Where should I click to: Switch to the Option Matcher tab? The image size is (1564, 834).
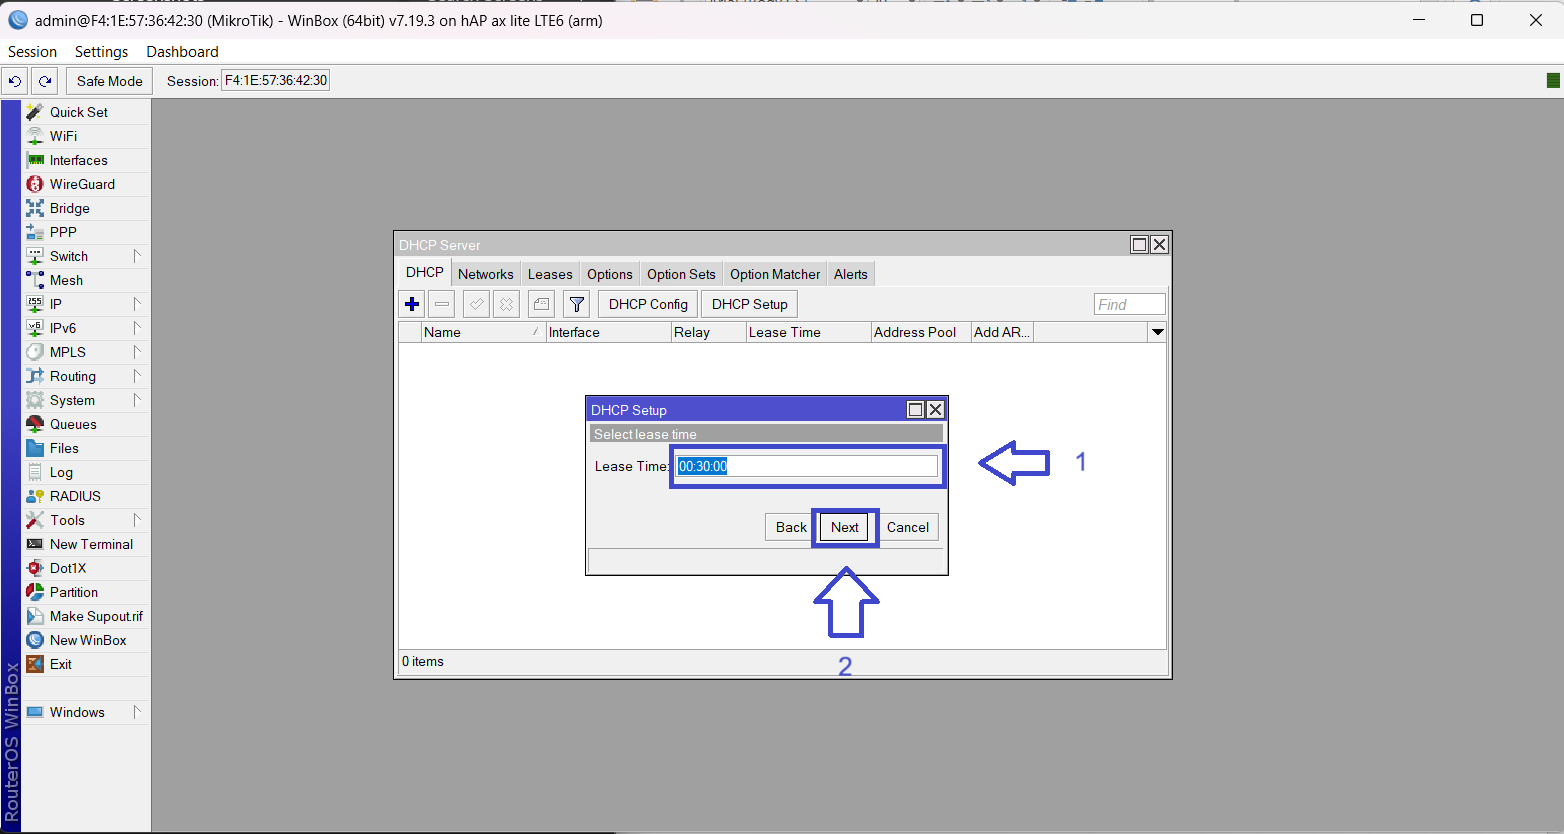(775, 274)
